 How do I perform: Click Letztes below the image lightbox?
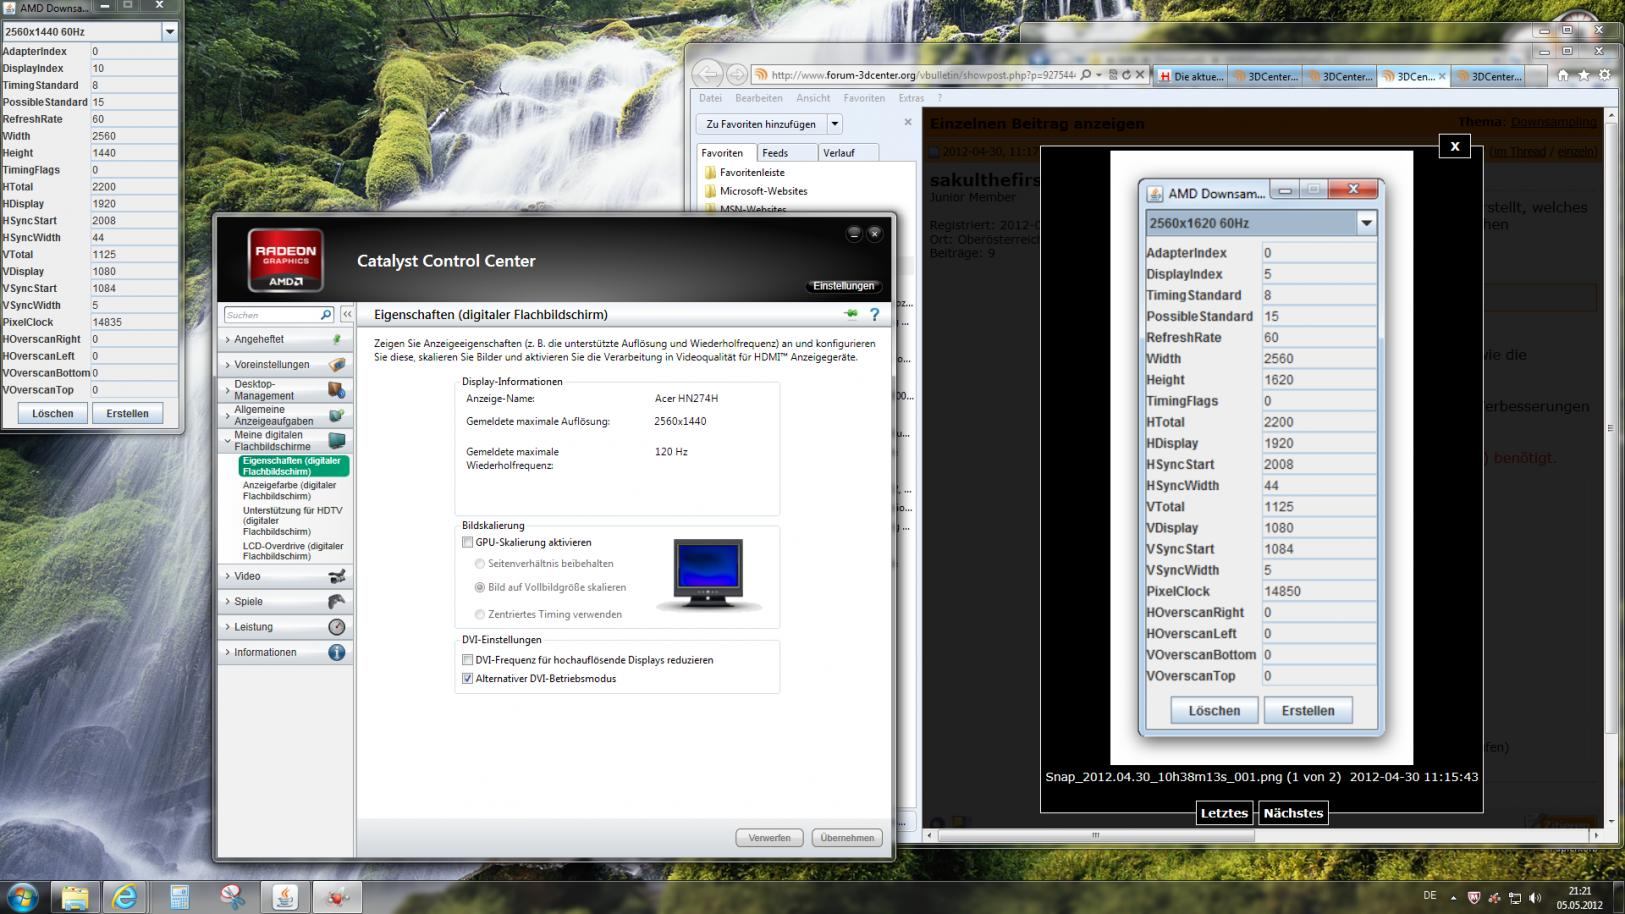click(1224, 813)
